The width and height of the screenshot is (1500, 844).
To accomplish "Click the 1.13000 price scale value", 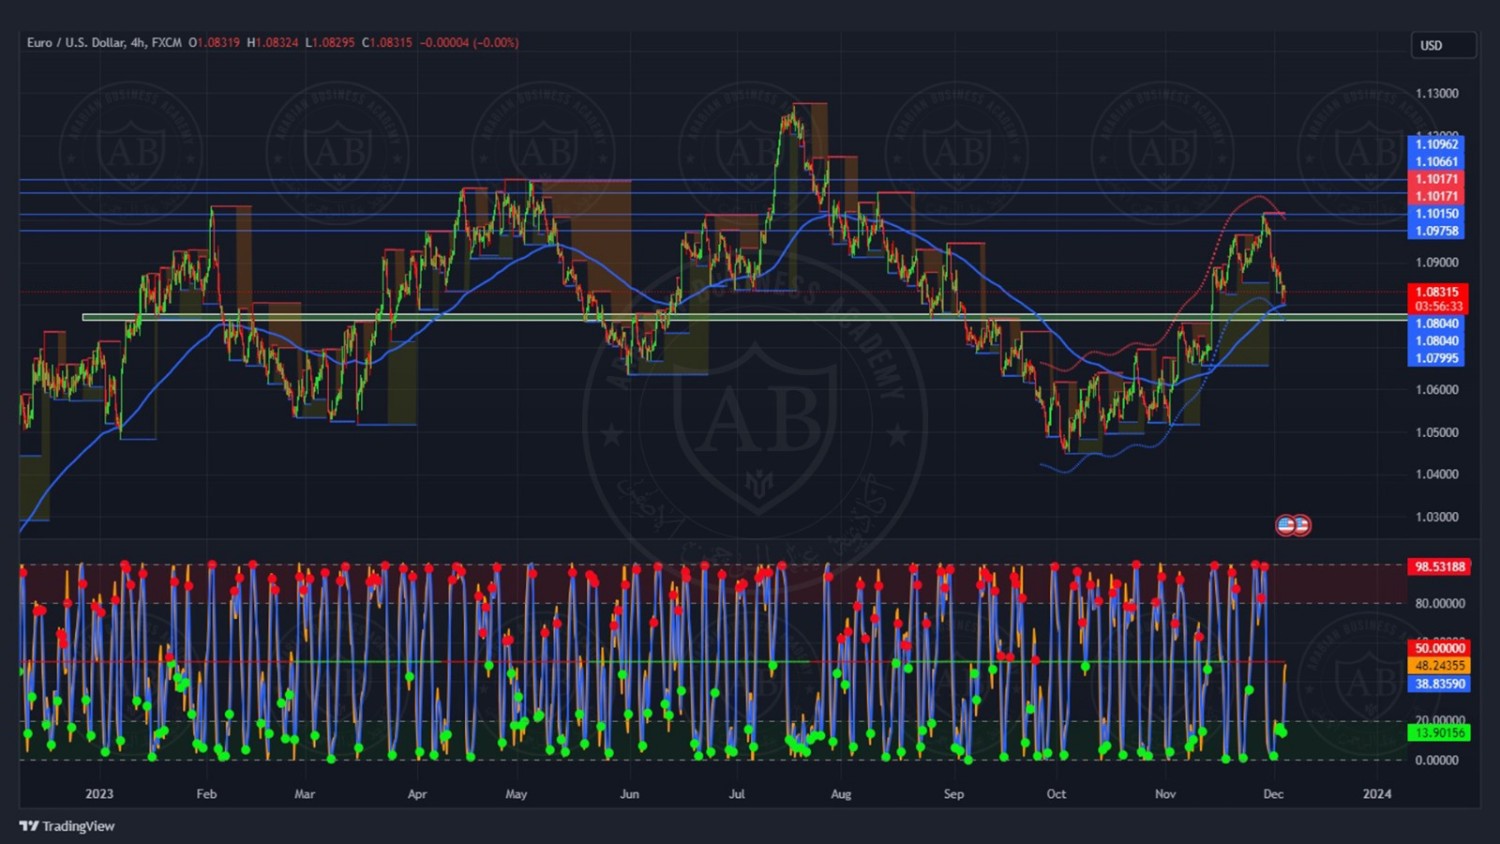I will click(1437, 94).
